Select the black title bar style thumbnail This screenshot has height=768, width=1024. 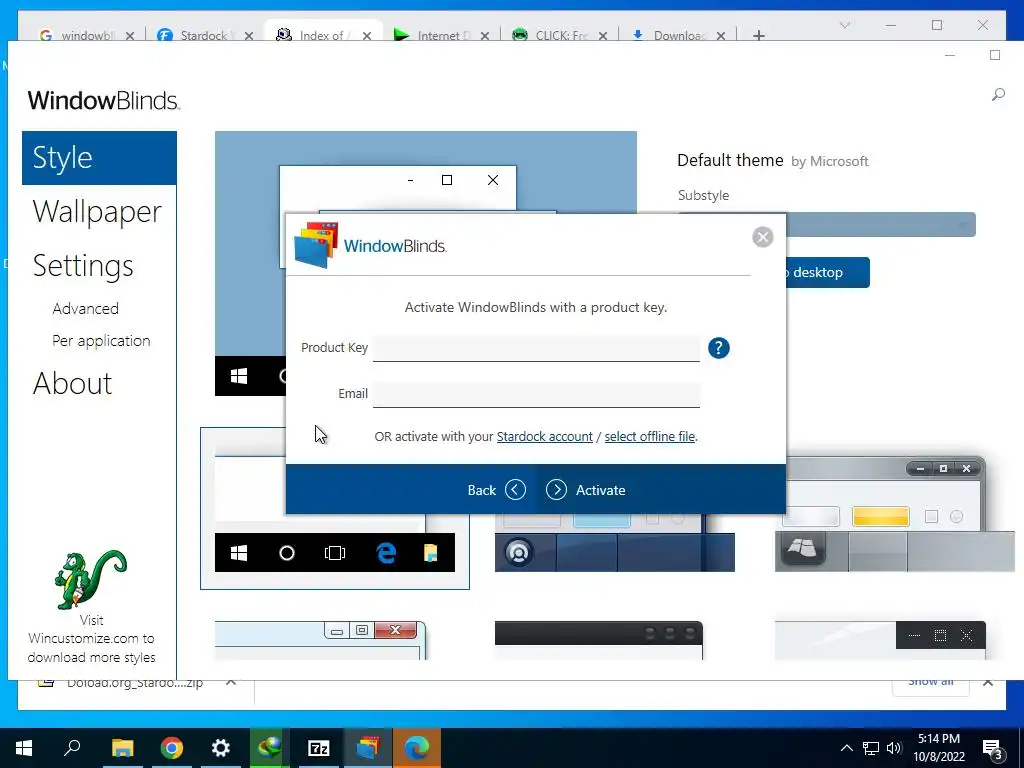pyautogui.click(x=599, y=640)
